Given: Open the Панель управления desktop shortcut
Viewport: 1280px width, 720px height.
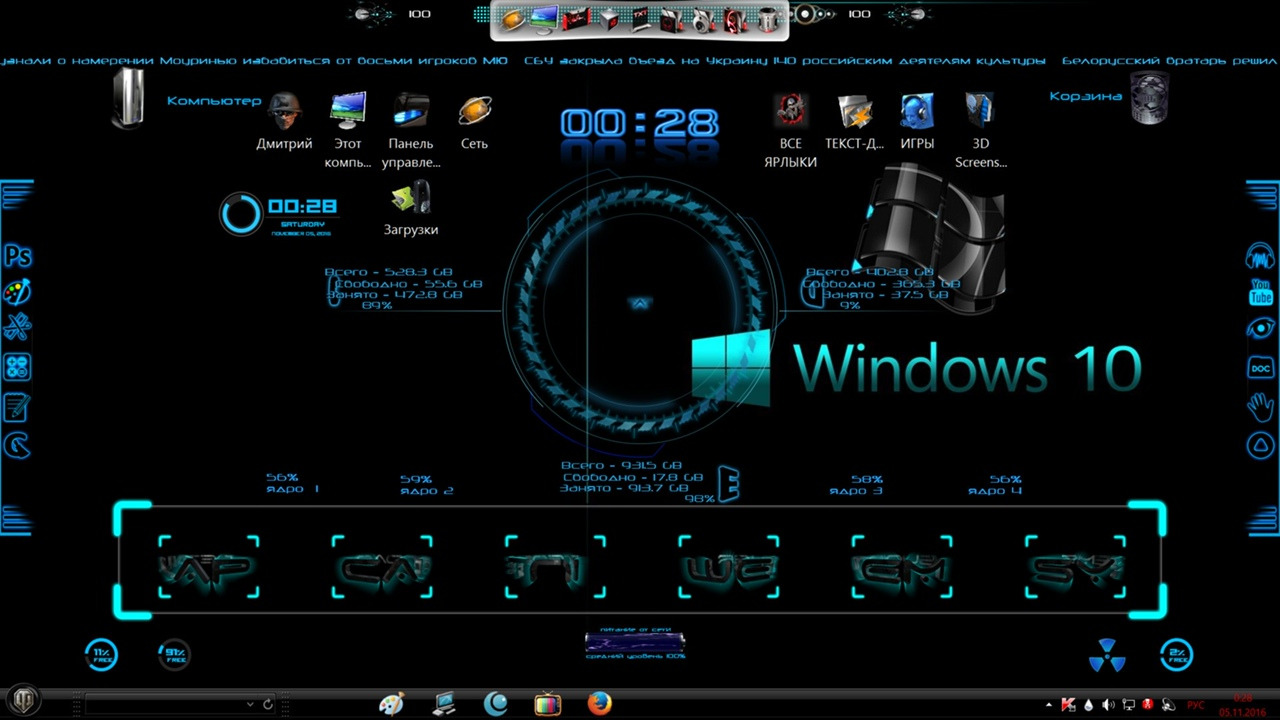Looking at the screenshot, I should (x=411, y=111).
